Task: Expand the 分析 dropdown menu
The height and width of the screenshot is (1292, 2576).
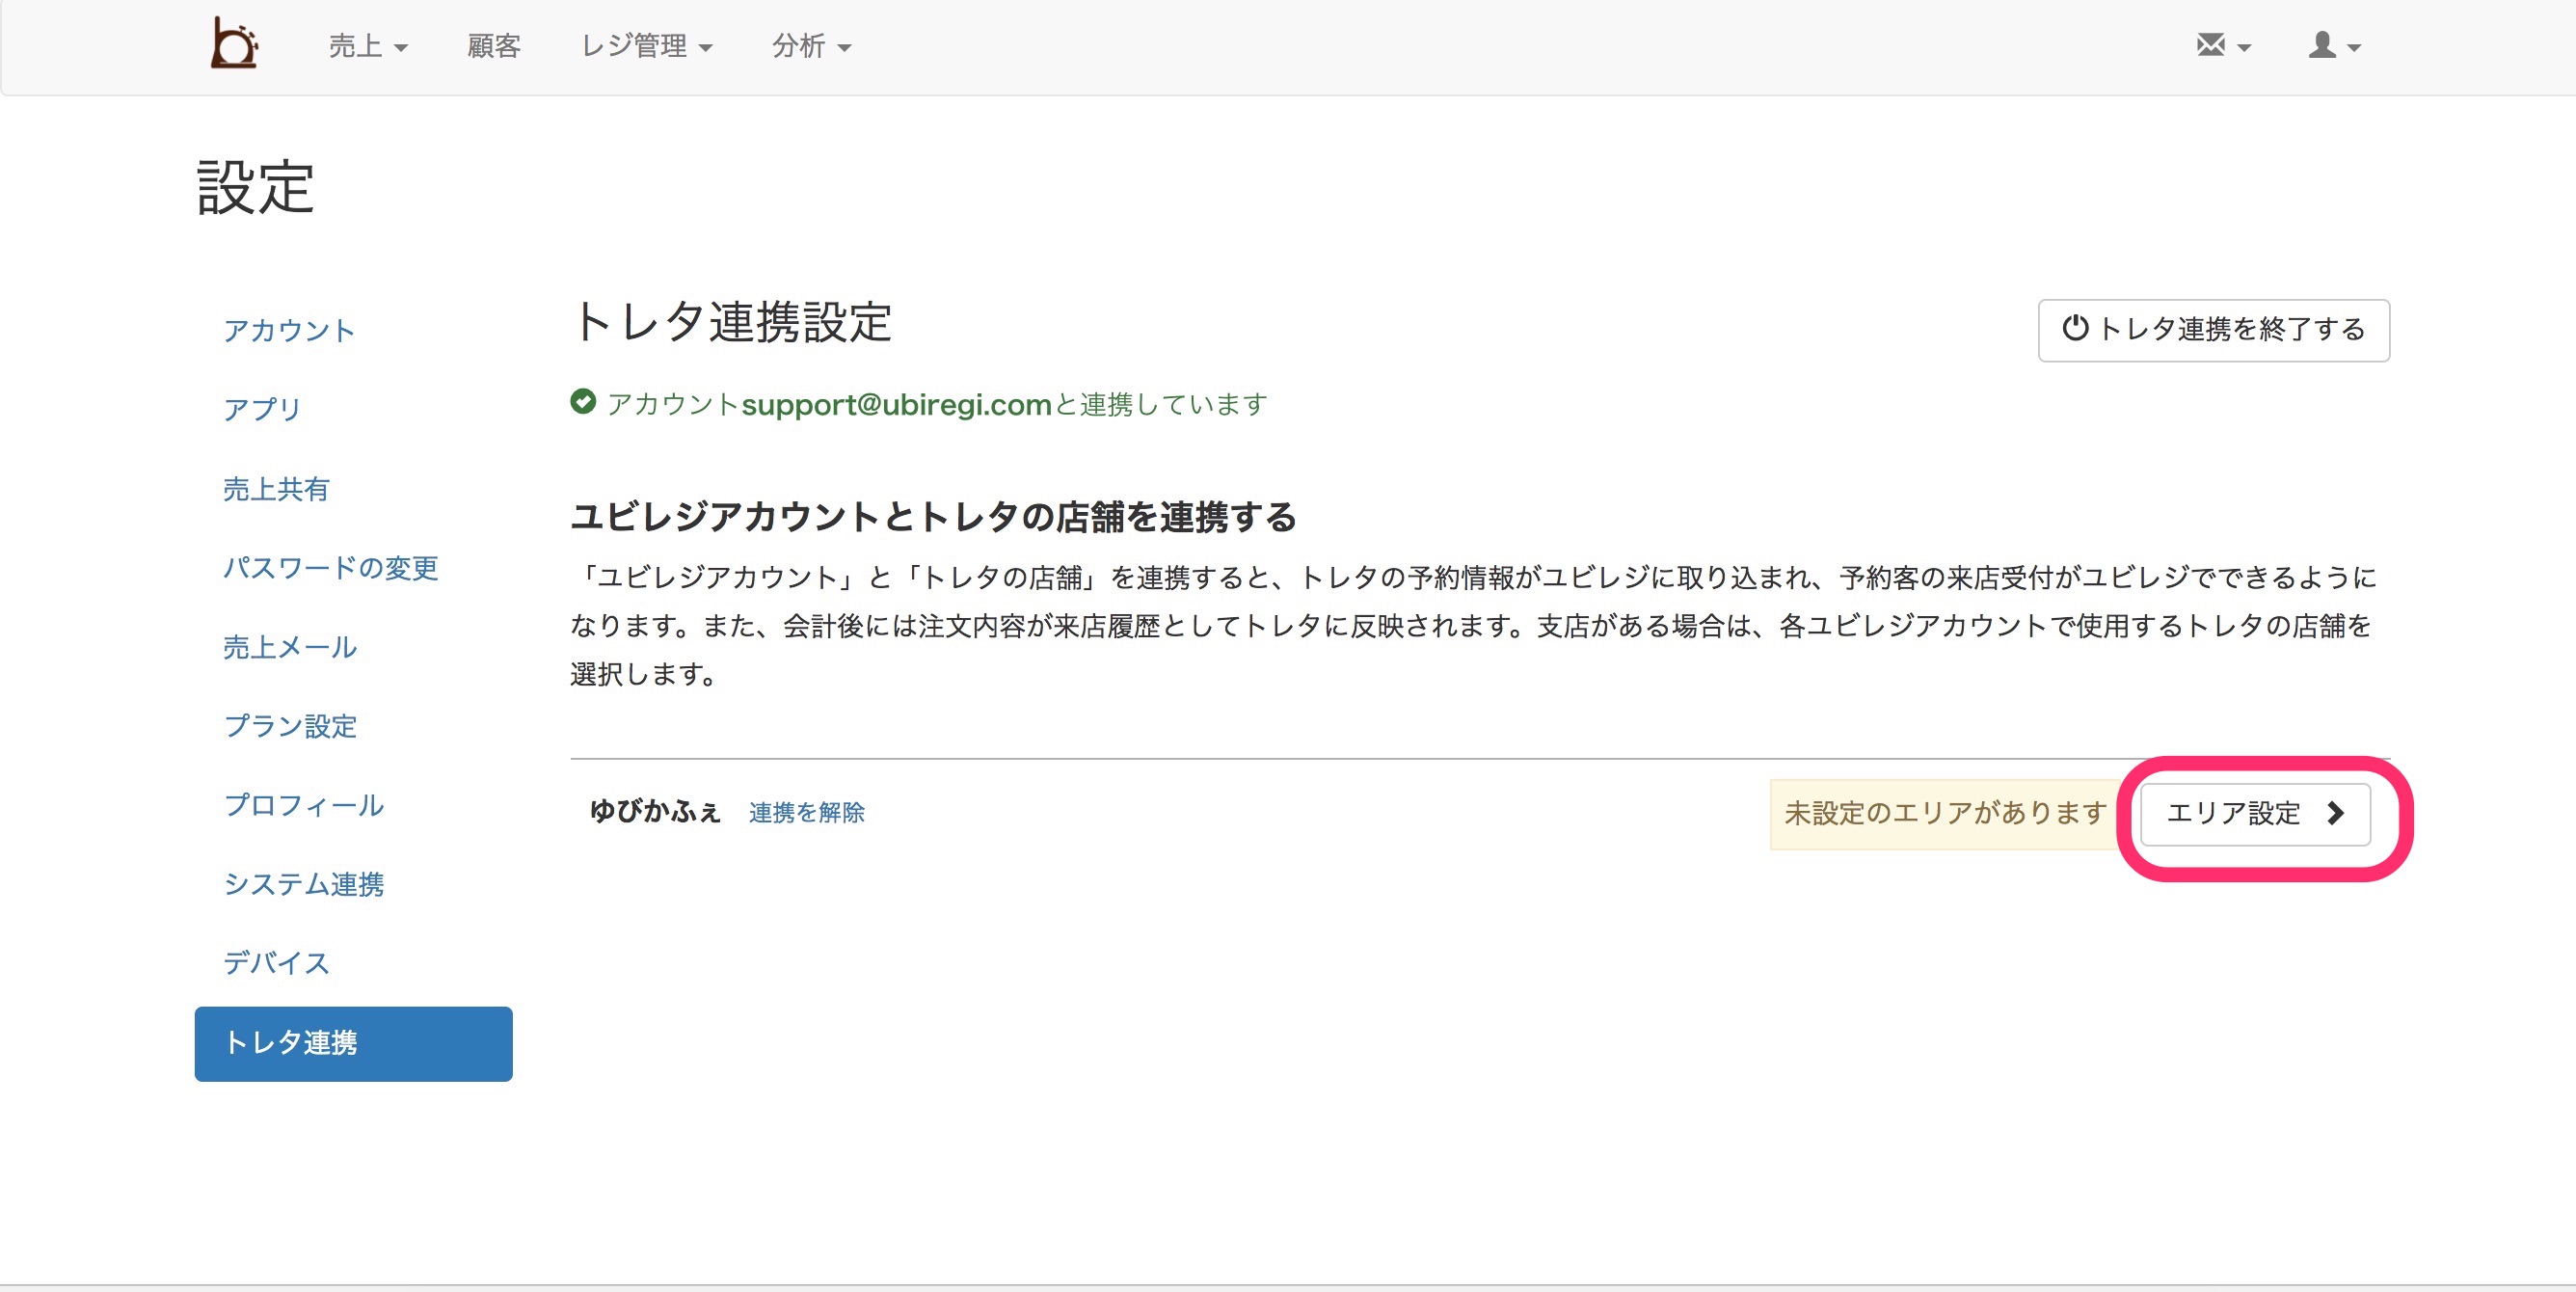Action: (x=811, y=46)
